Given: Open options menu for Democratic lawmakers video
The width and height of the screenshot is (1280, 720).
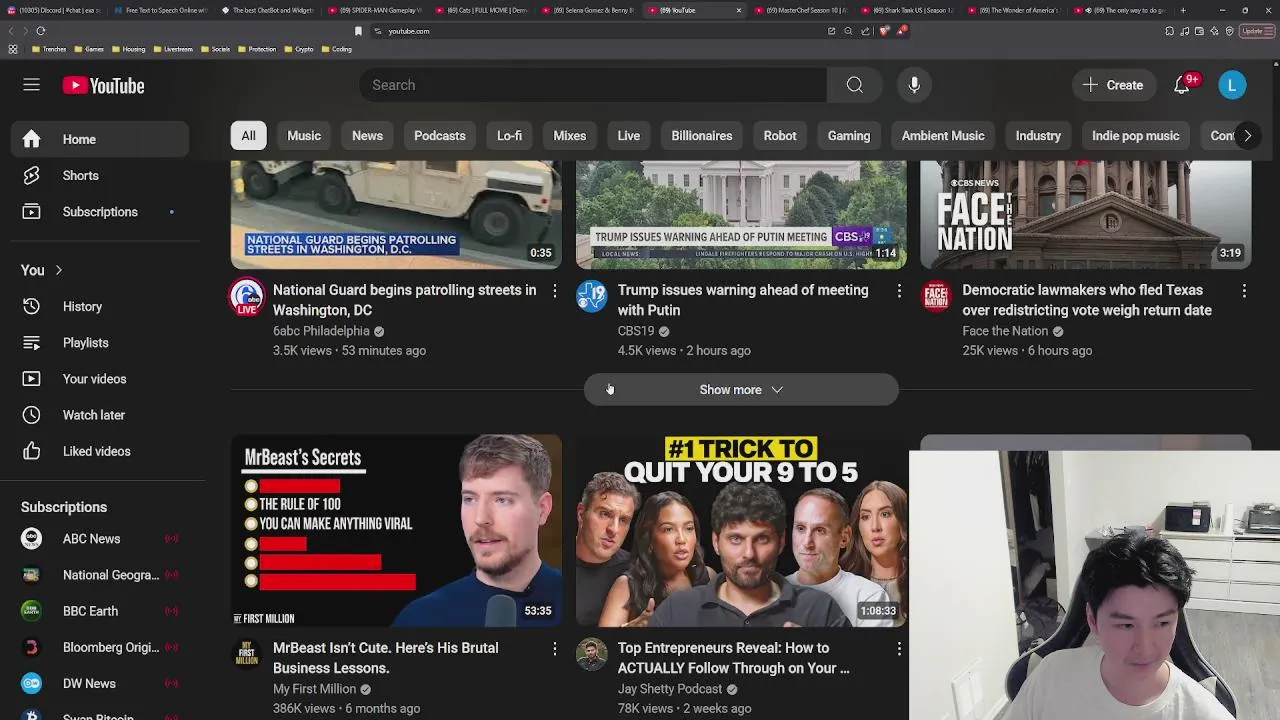Looking at the screenshot, I should [1244, 290].
